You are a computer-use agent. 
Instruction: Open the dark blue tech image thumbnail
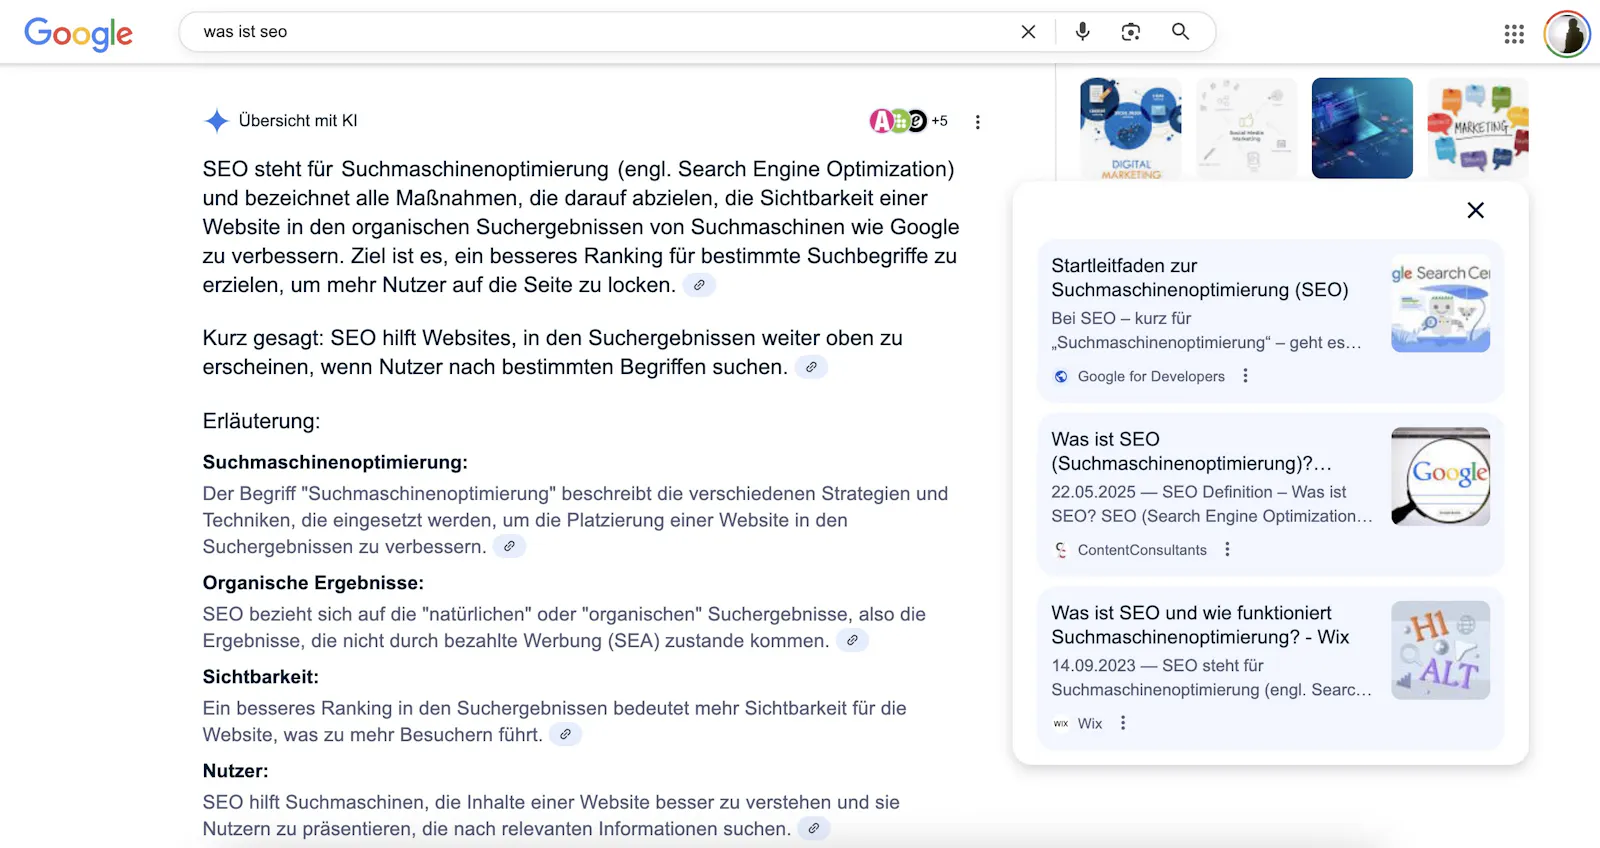pos(1362,128)
